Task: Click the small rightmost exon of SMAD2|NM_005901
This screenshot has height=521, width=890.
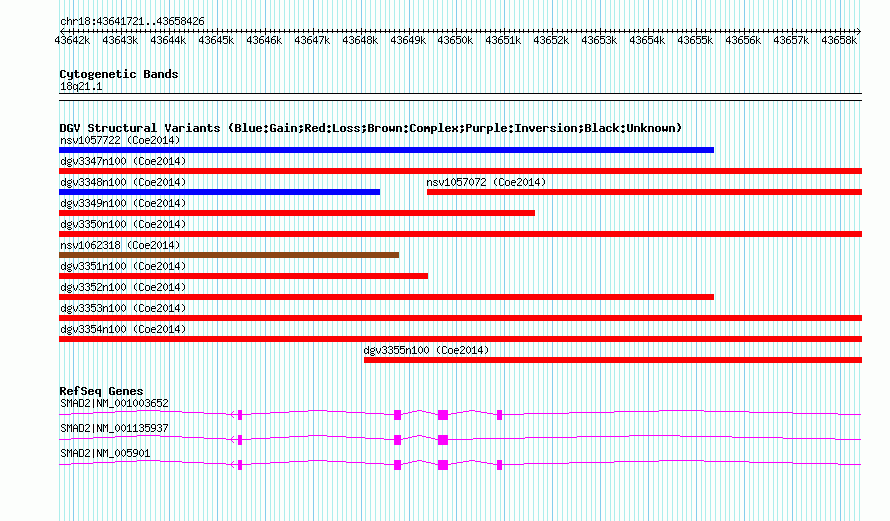Action: pyautogui.click(x=499, y=465)
